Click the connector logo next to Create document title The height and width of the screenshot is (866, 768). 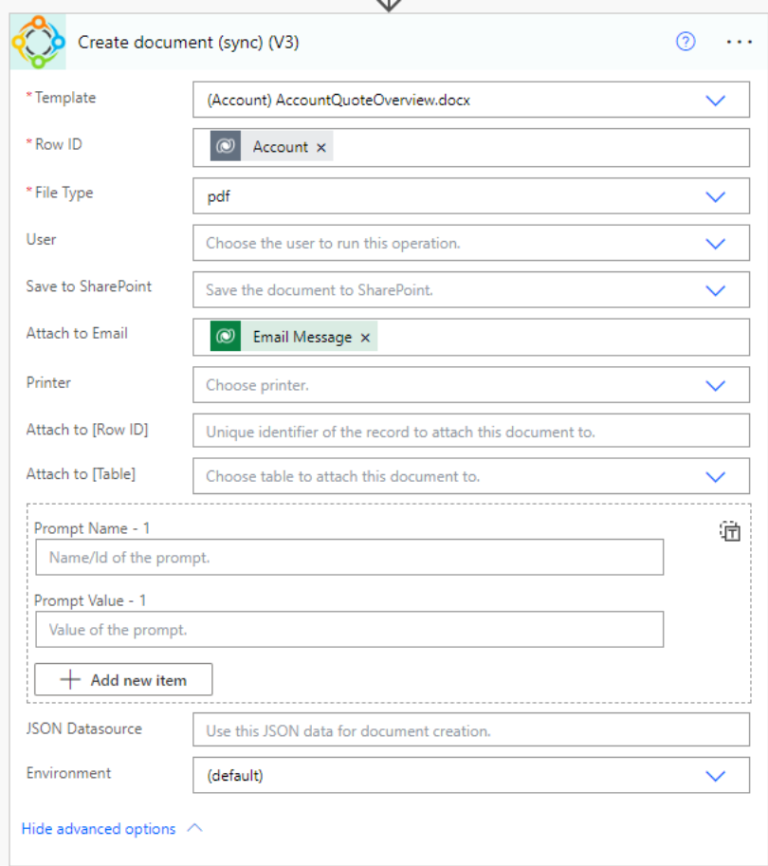click(38, 42)
